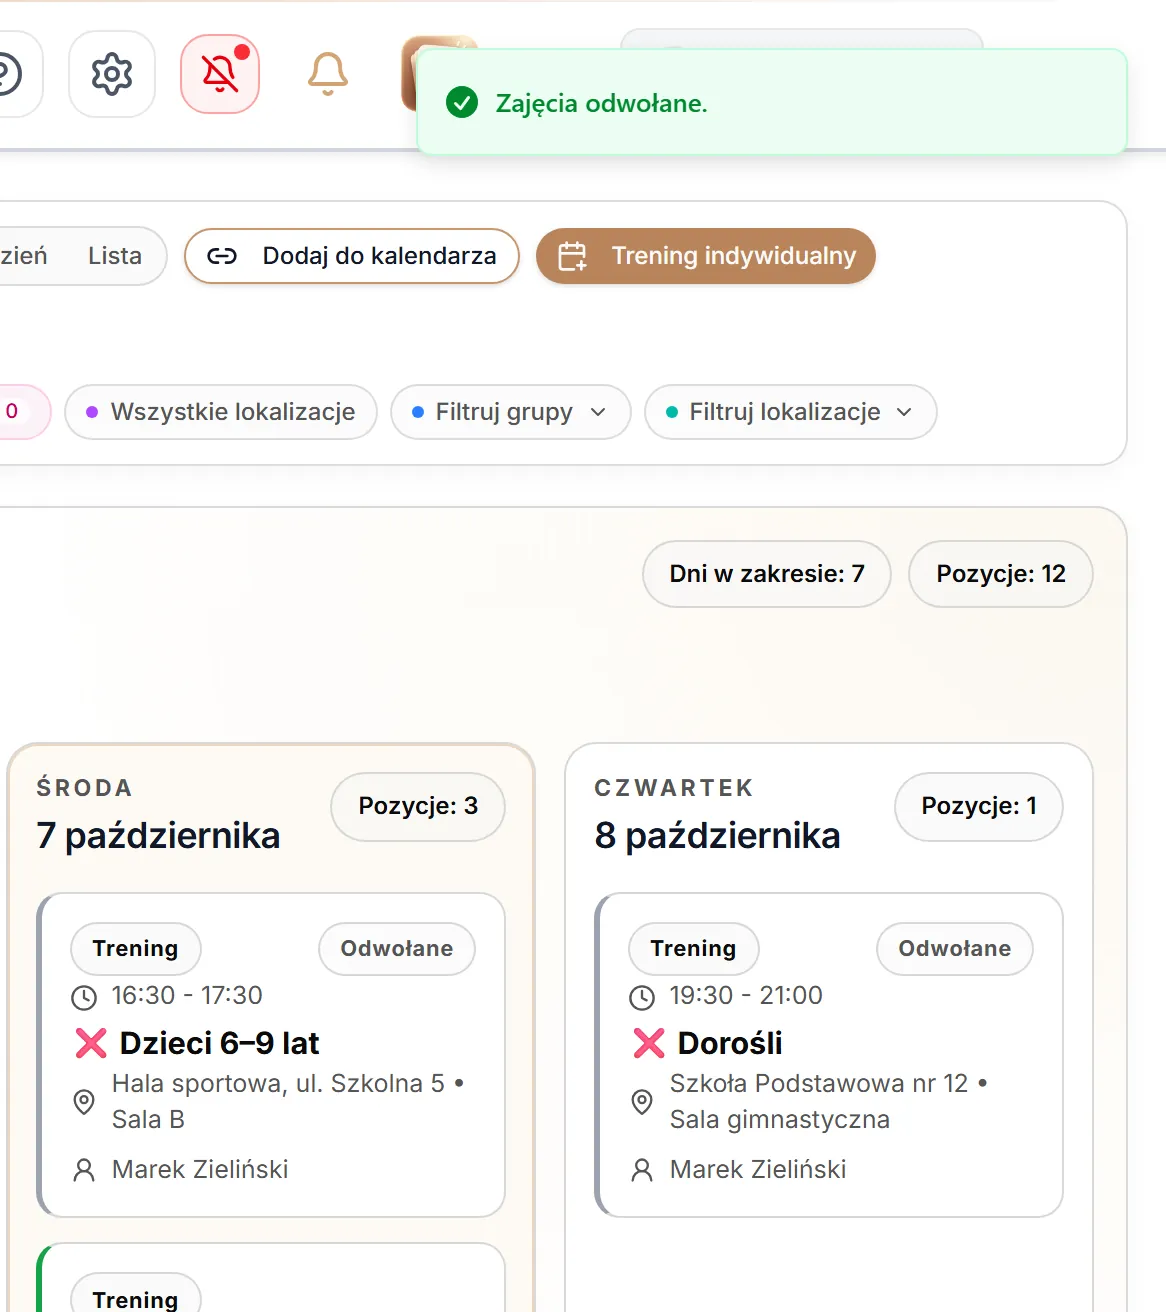Screen dimensions: 1166x1312
Task: Switch to the Lista view tab
Action: click(115, 256)
